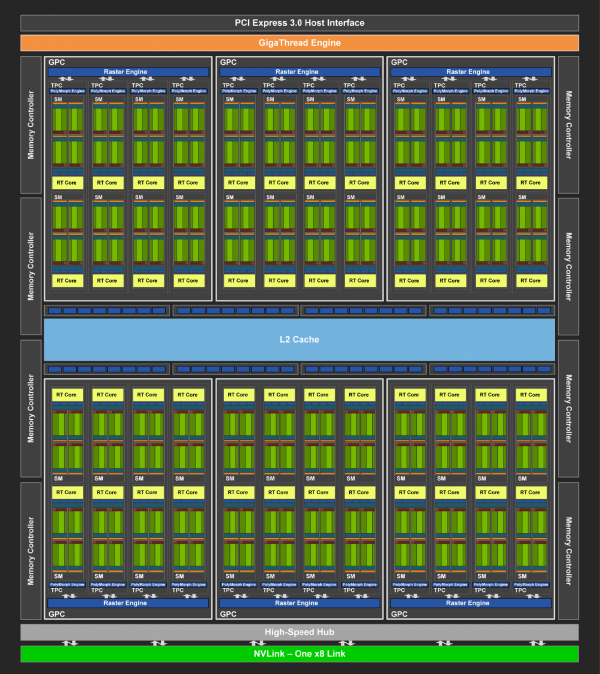Screen dimensions: 600x674
Task: Click the upper RT Core in top-left GPC's leftmost TPC
Action: click(67, 183)
